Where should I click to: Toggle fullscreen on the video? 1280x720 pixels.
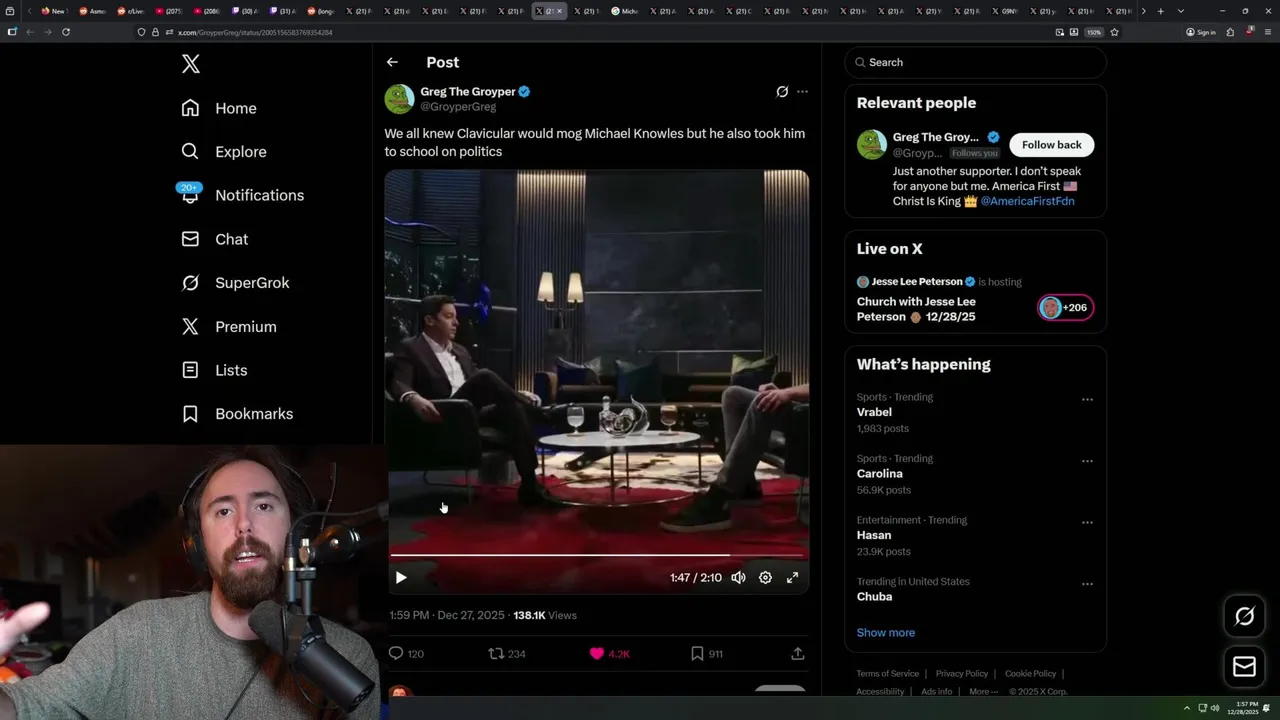click(792, 577)
